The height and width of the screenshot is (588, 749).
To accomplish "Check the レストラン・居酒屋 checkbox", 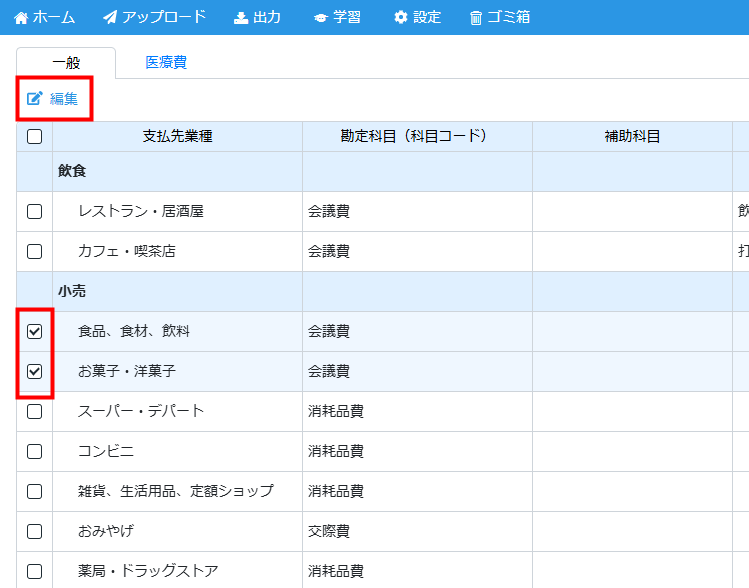I will [34, 212].
